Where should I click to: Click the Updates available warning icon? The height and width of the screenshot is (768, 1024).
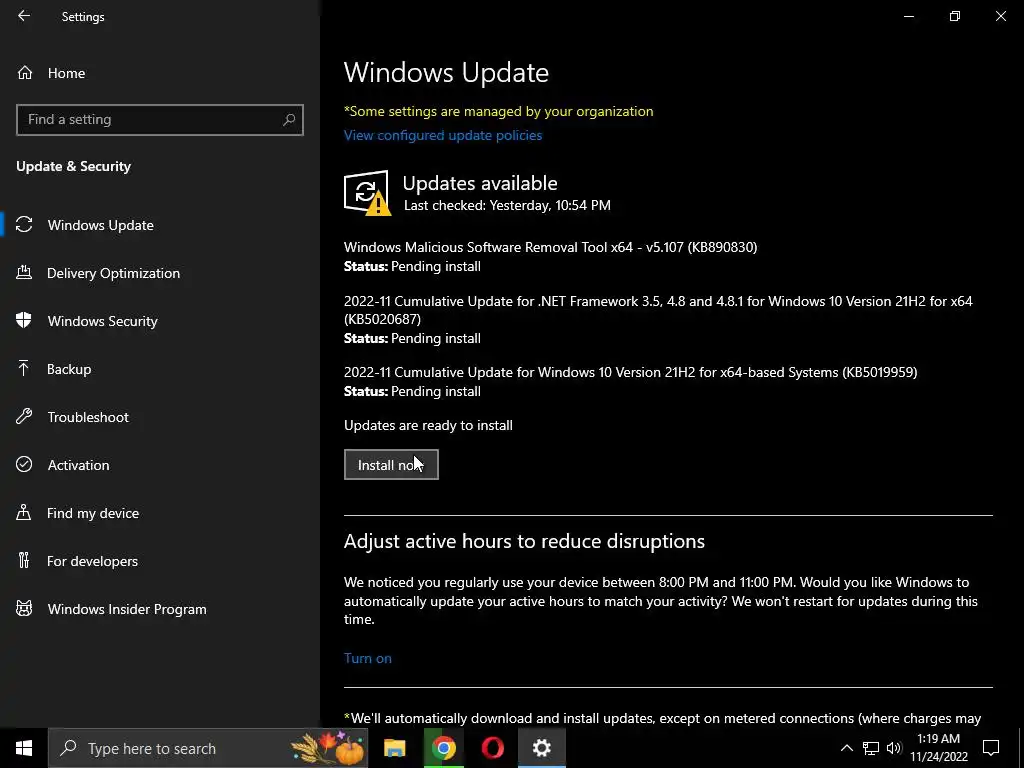point(367,193)
